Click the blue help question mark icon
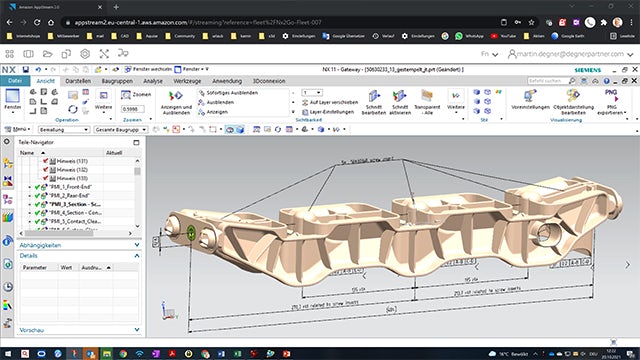 coord(607,81)
